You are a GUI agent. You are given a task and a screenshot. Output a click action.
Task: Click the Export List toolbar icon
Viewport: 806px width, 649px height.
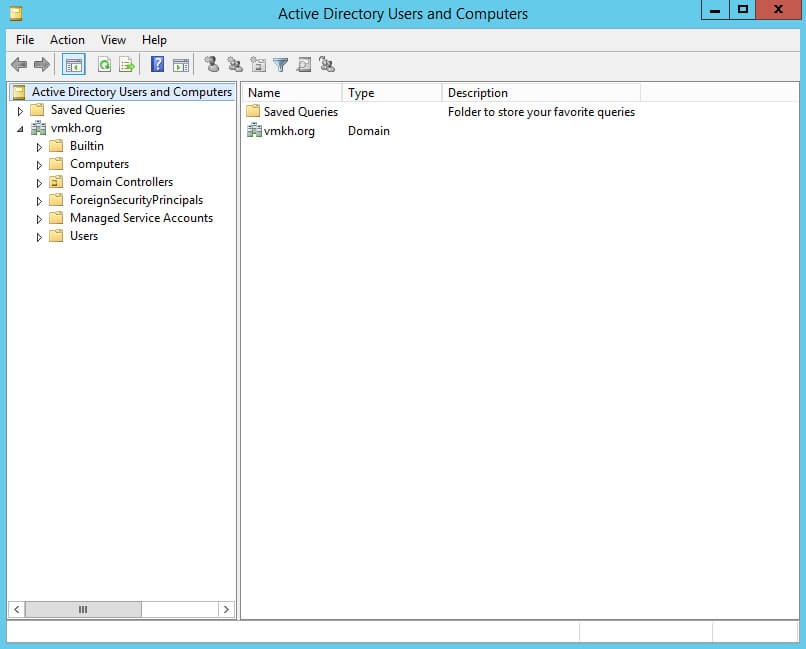pyautogui.click(x=127, y=65)
